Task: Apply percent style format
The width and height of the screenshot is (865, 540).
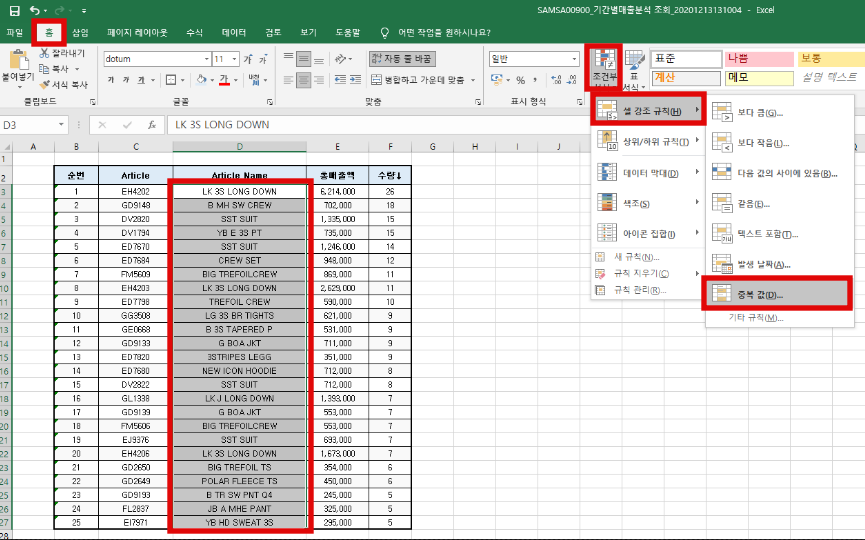Action: [x=520, y=80]
